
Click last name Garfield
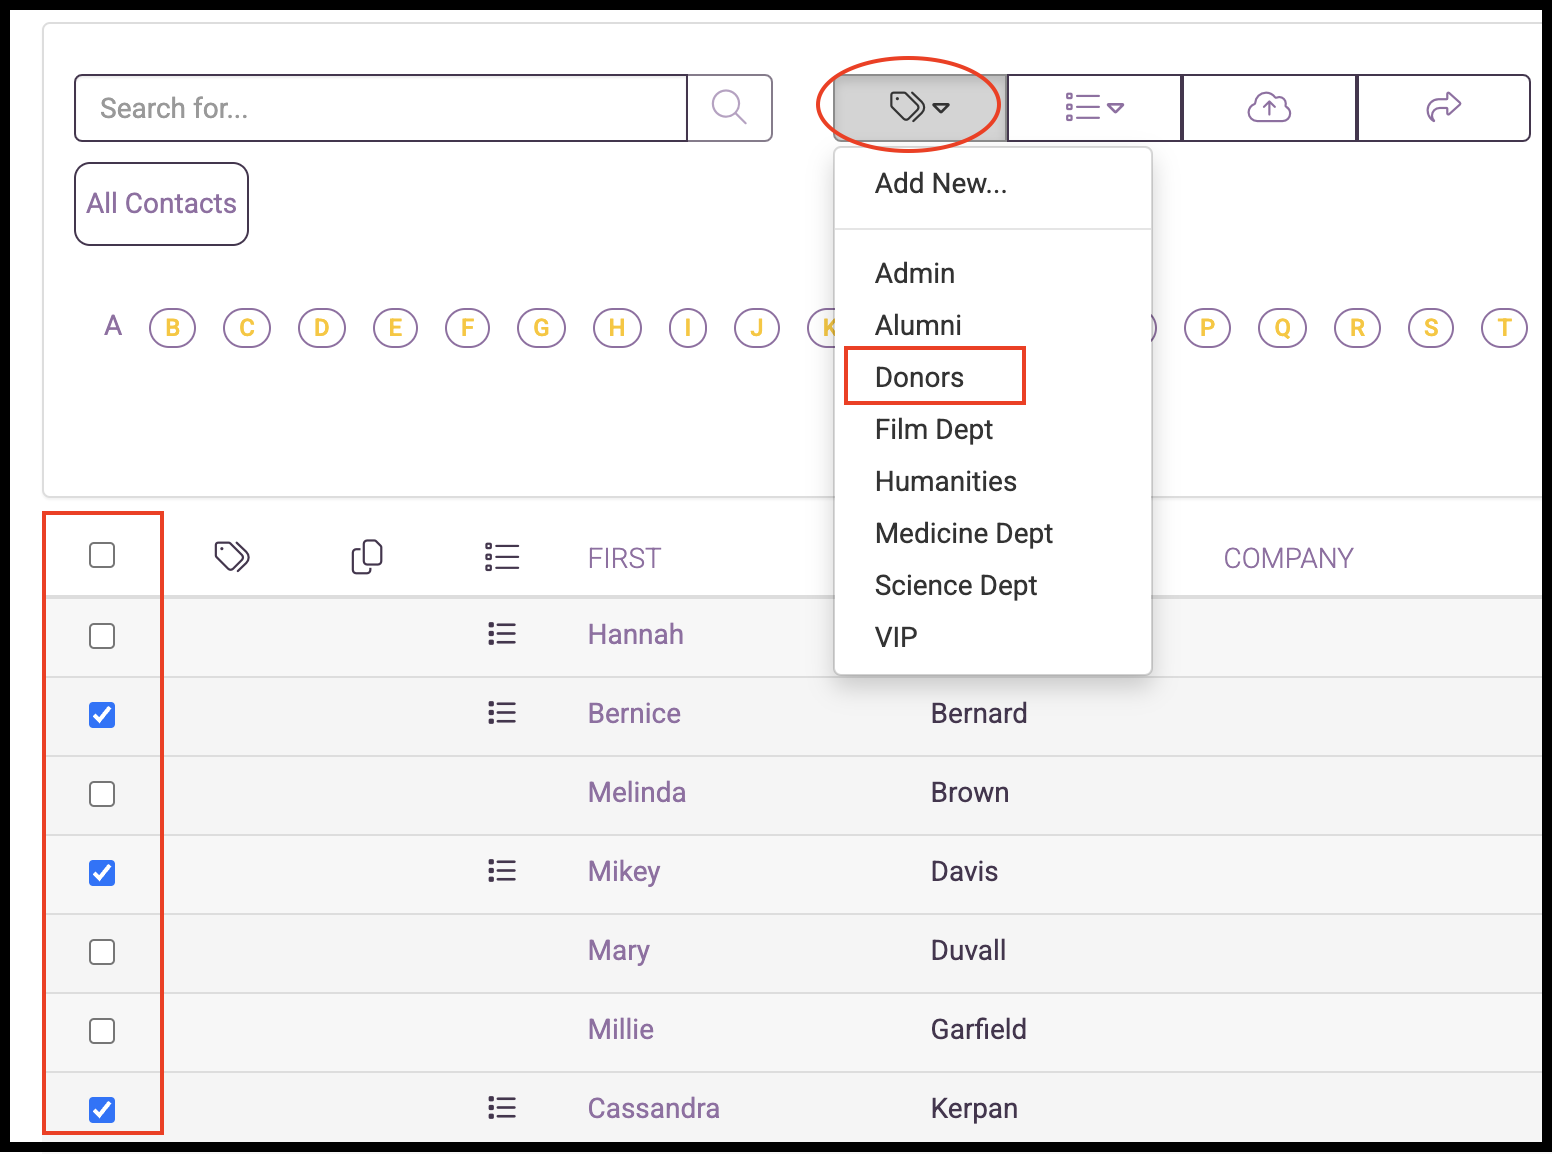[978, 1029]
